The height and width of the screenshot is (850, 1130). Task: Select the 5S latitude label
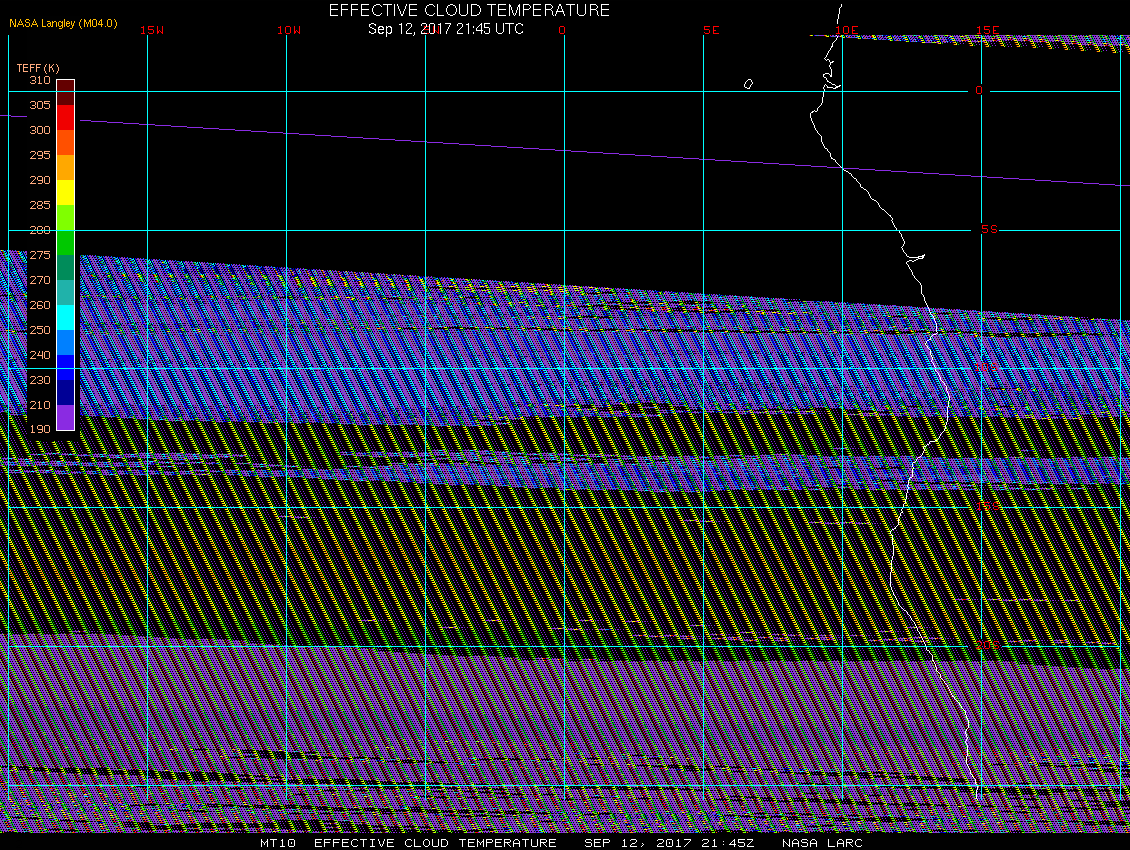(x=989, y=230)
